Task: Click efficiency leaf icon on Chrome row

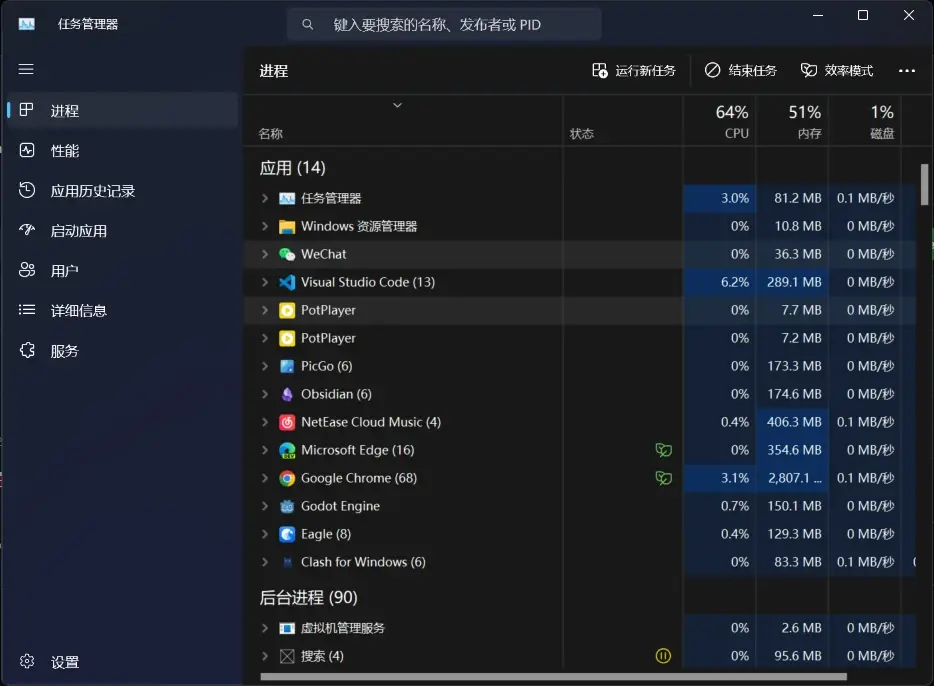Action: coord(664,478)
